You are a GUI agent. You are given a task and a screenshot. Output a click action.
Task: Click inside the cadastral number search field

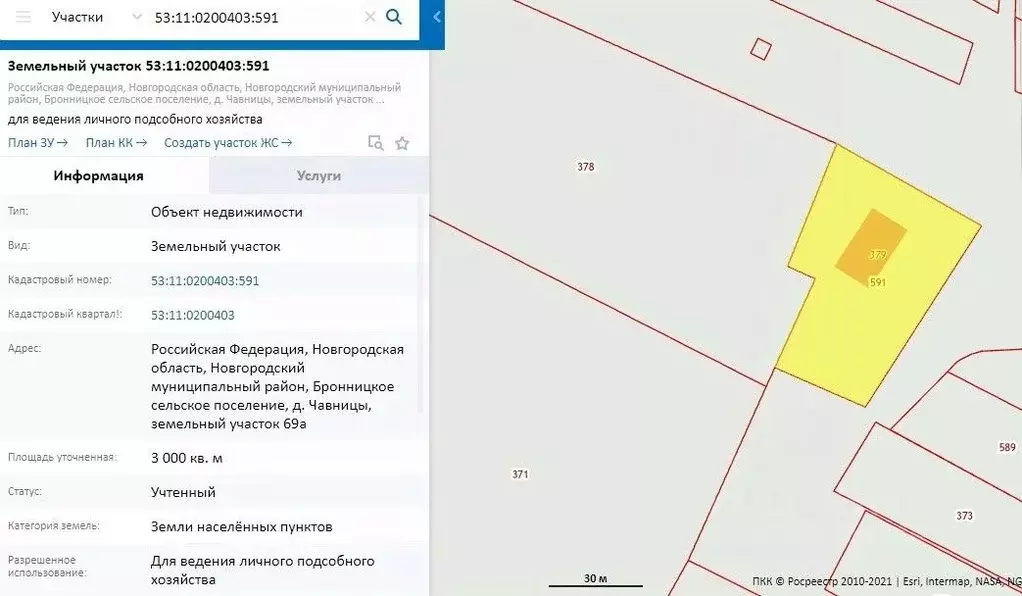click(x=250, y=16)
